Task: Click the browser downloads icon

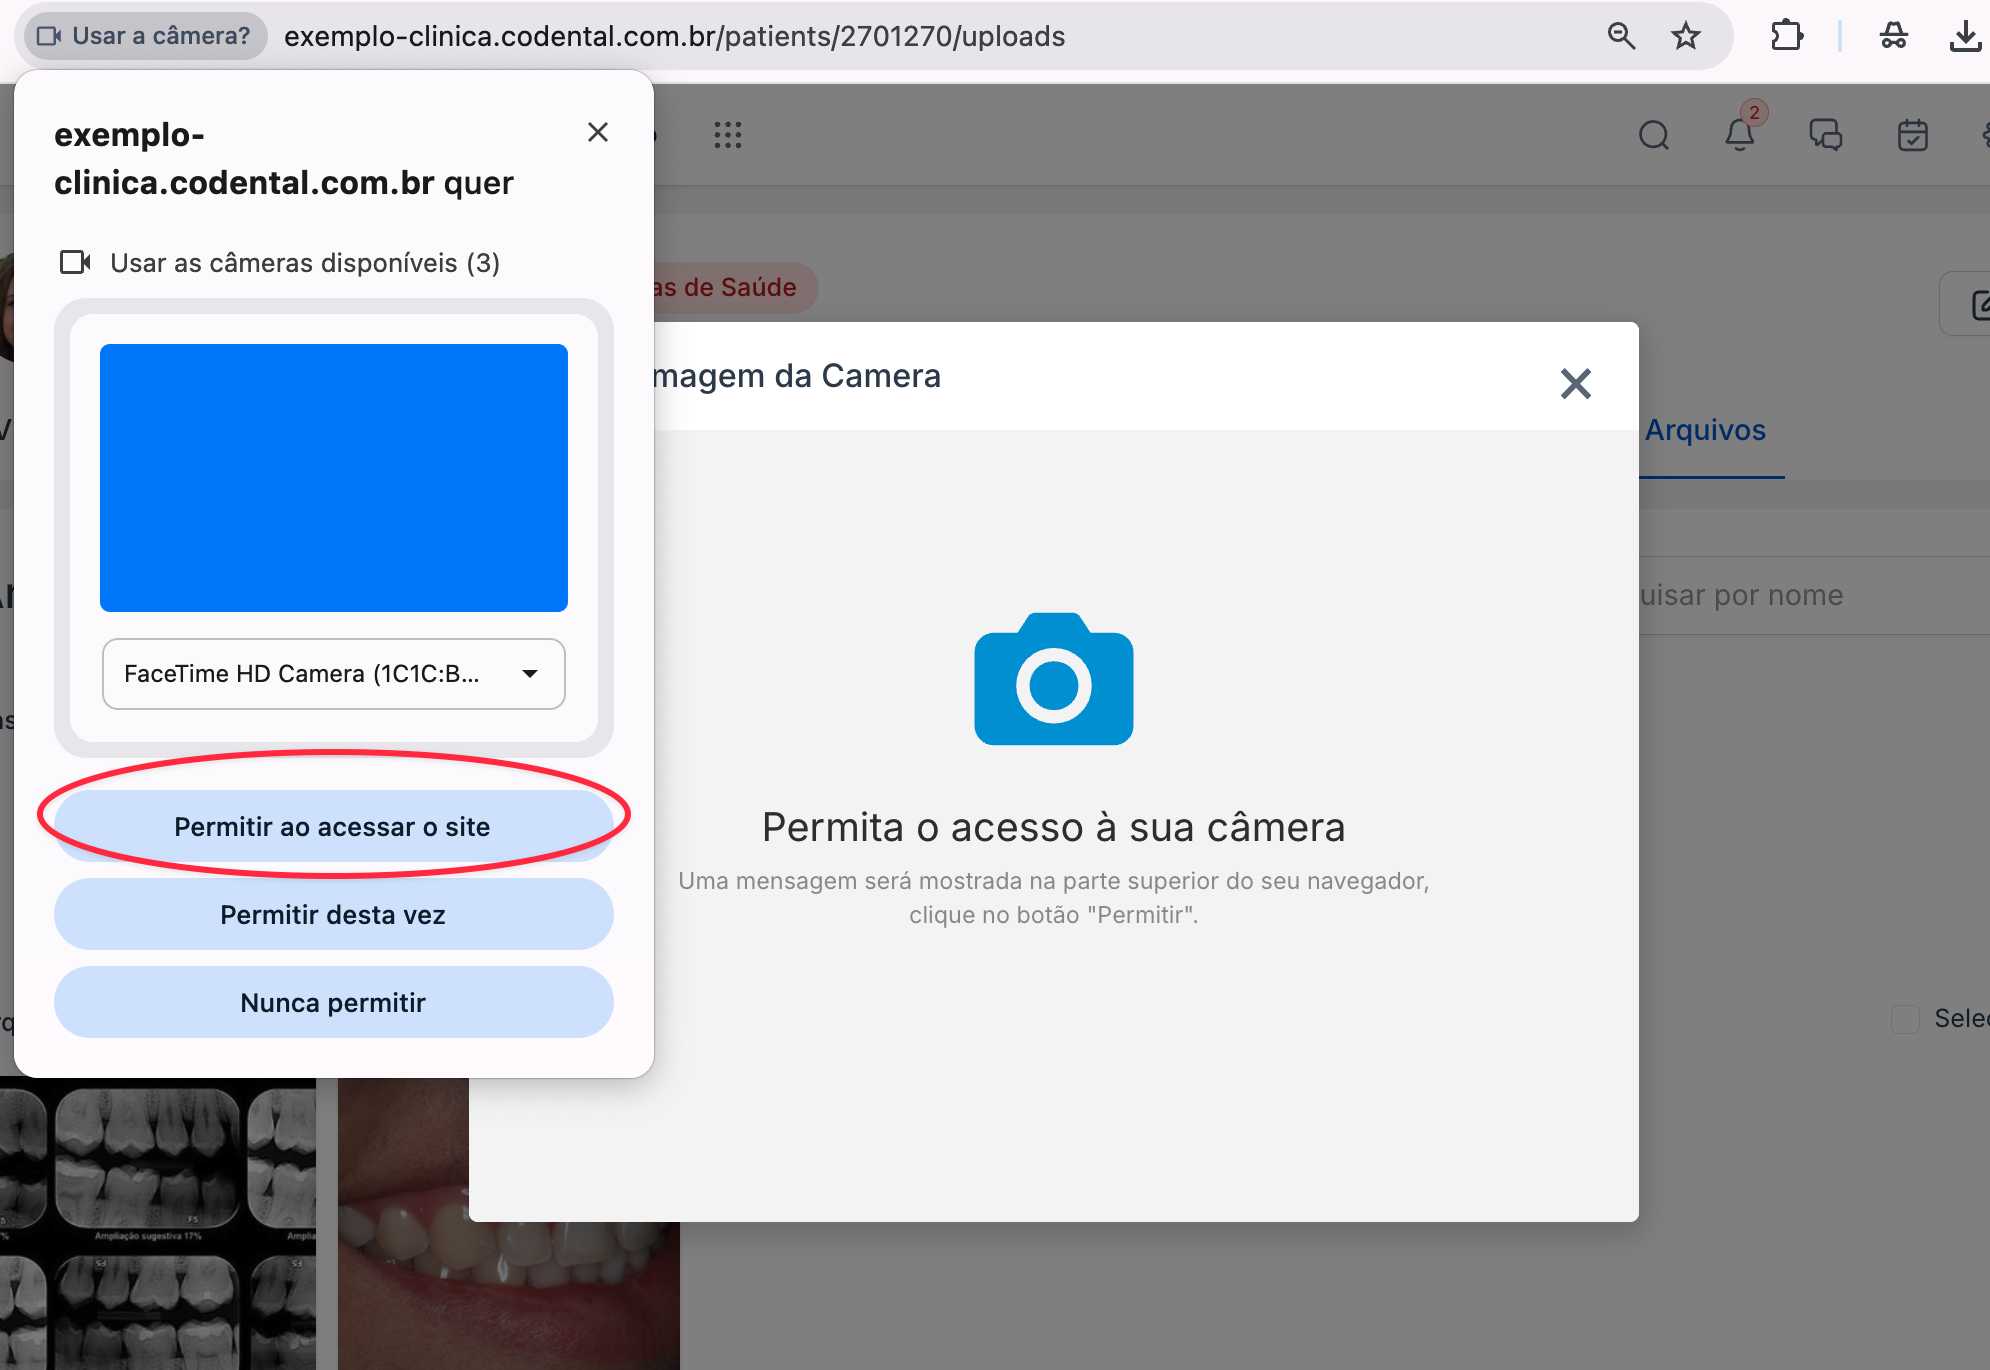Action: tap(1964, 36)
